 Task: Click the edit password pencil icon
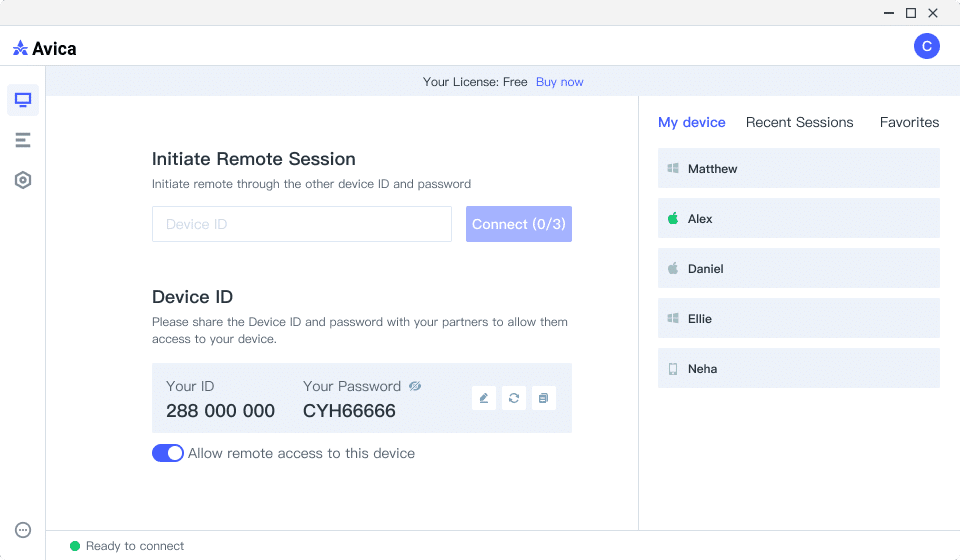click(484, 398)
